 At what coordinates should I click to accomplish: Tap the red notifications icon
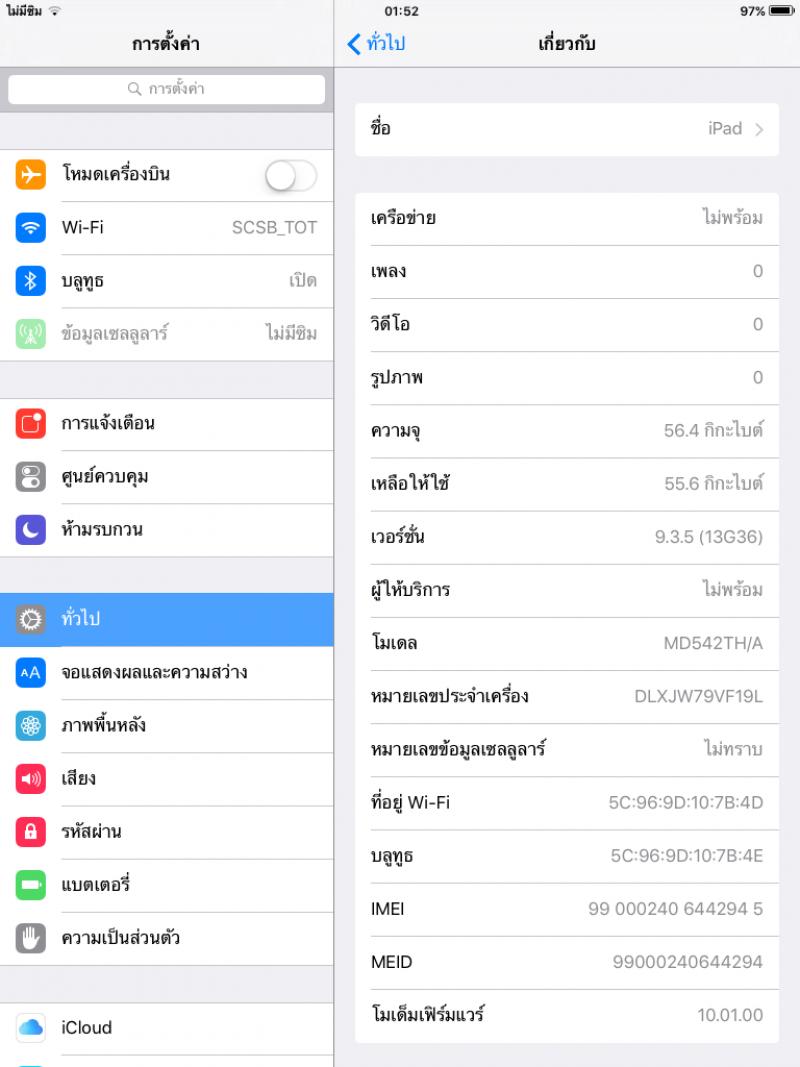pyautogui.click(x=31, y=423)
